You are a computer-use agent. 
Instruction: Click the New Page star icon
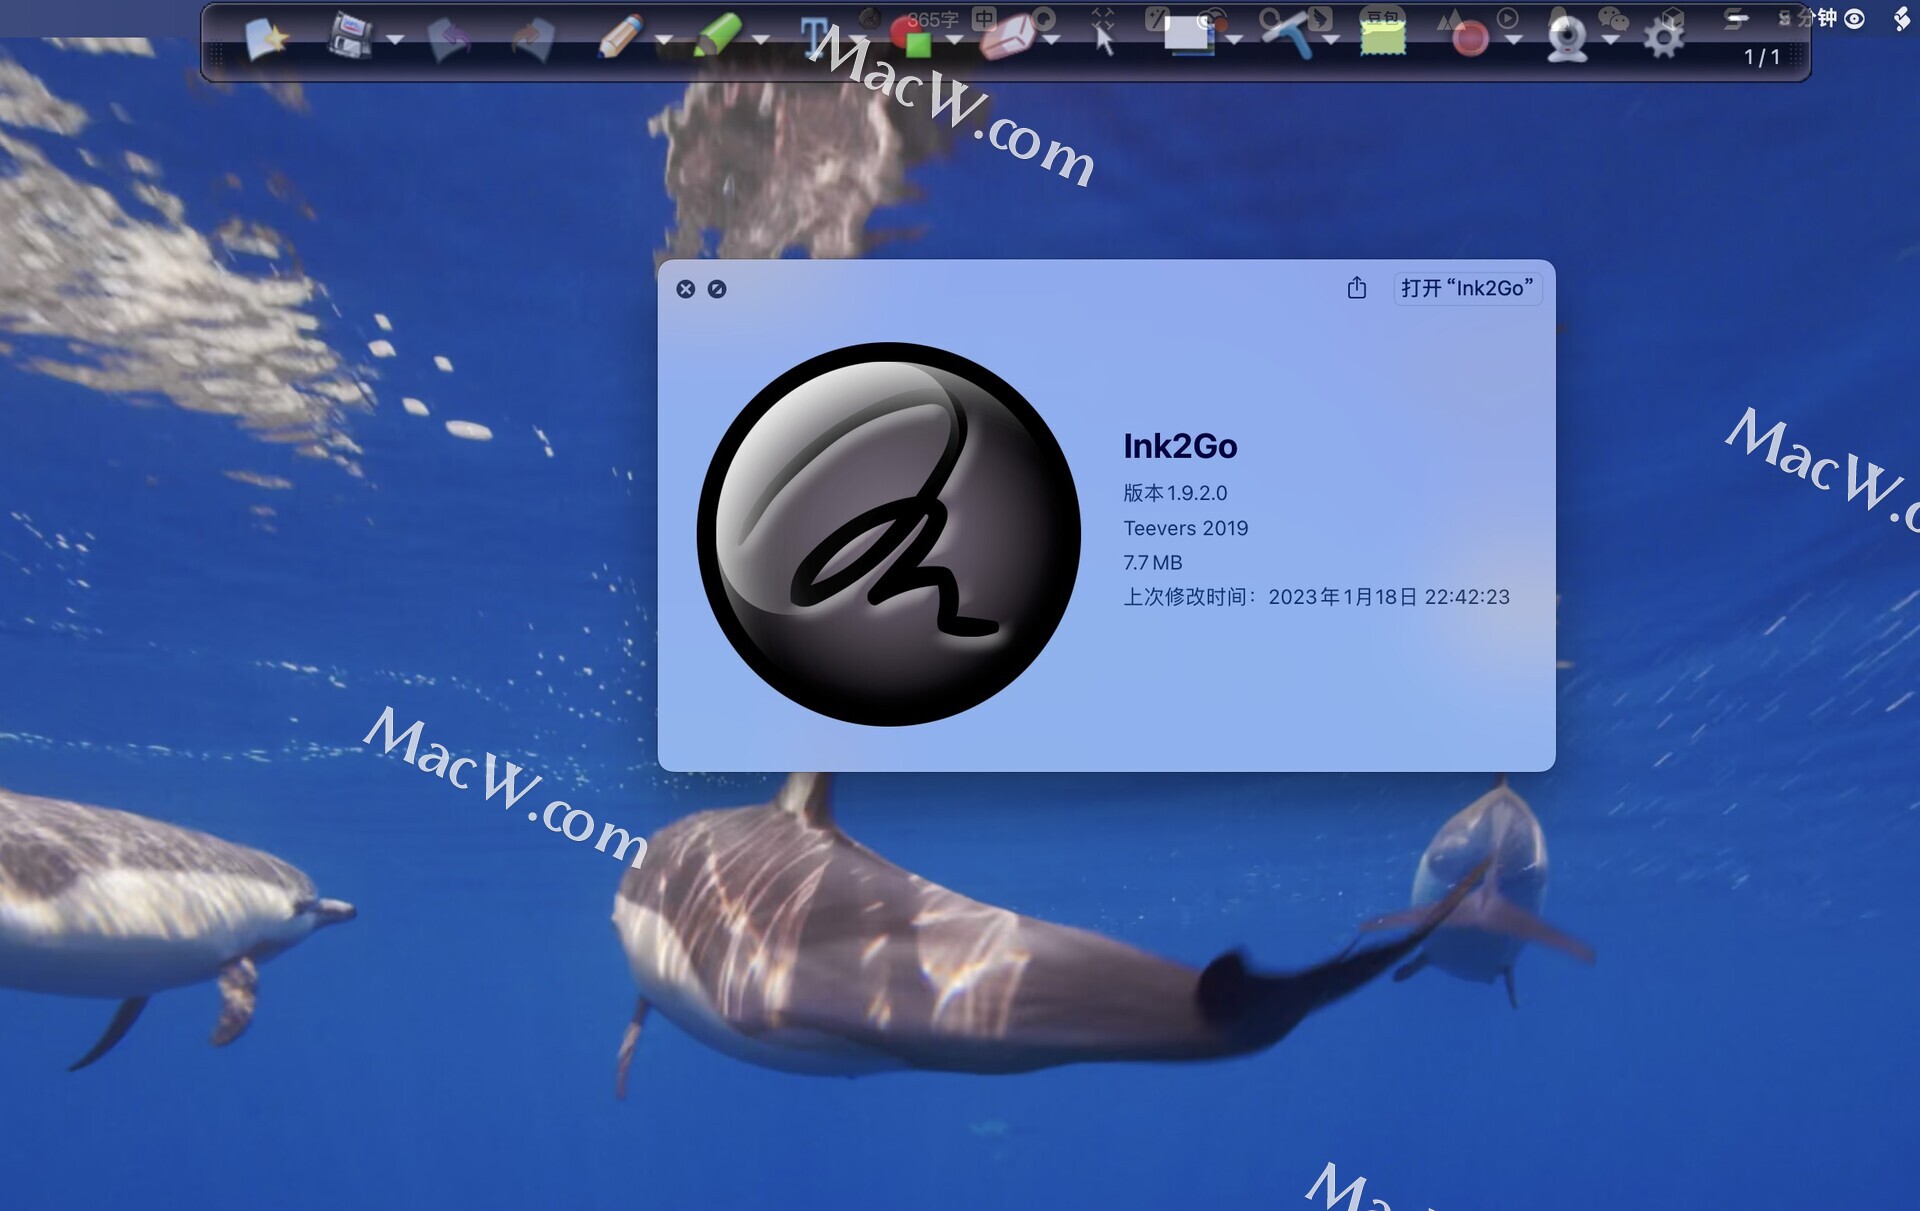tap(266, 39)
